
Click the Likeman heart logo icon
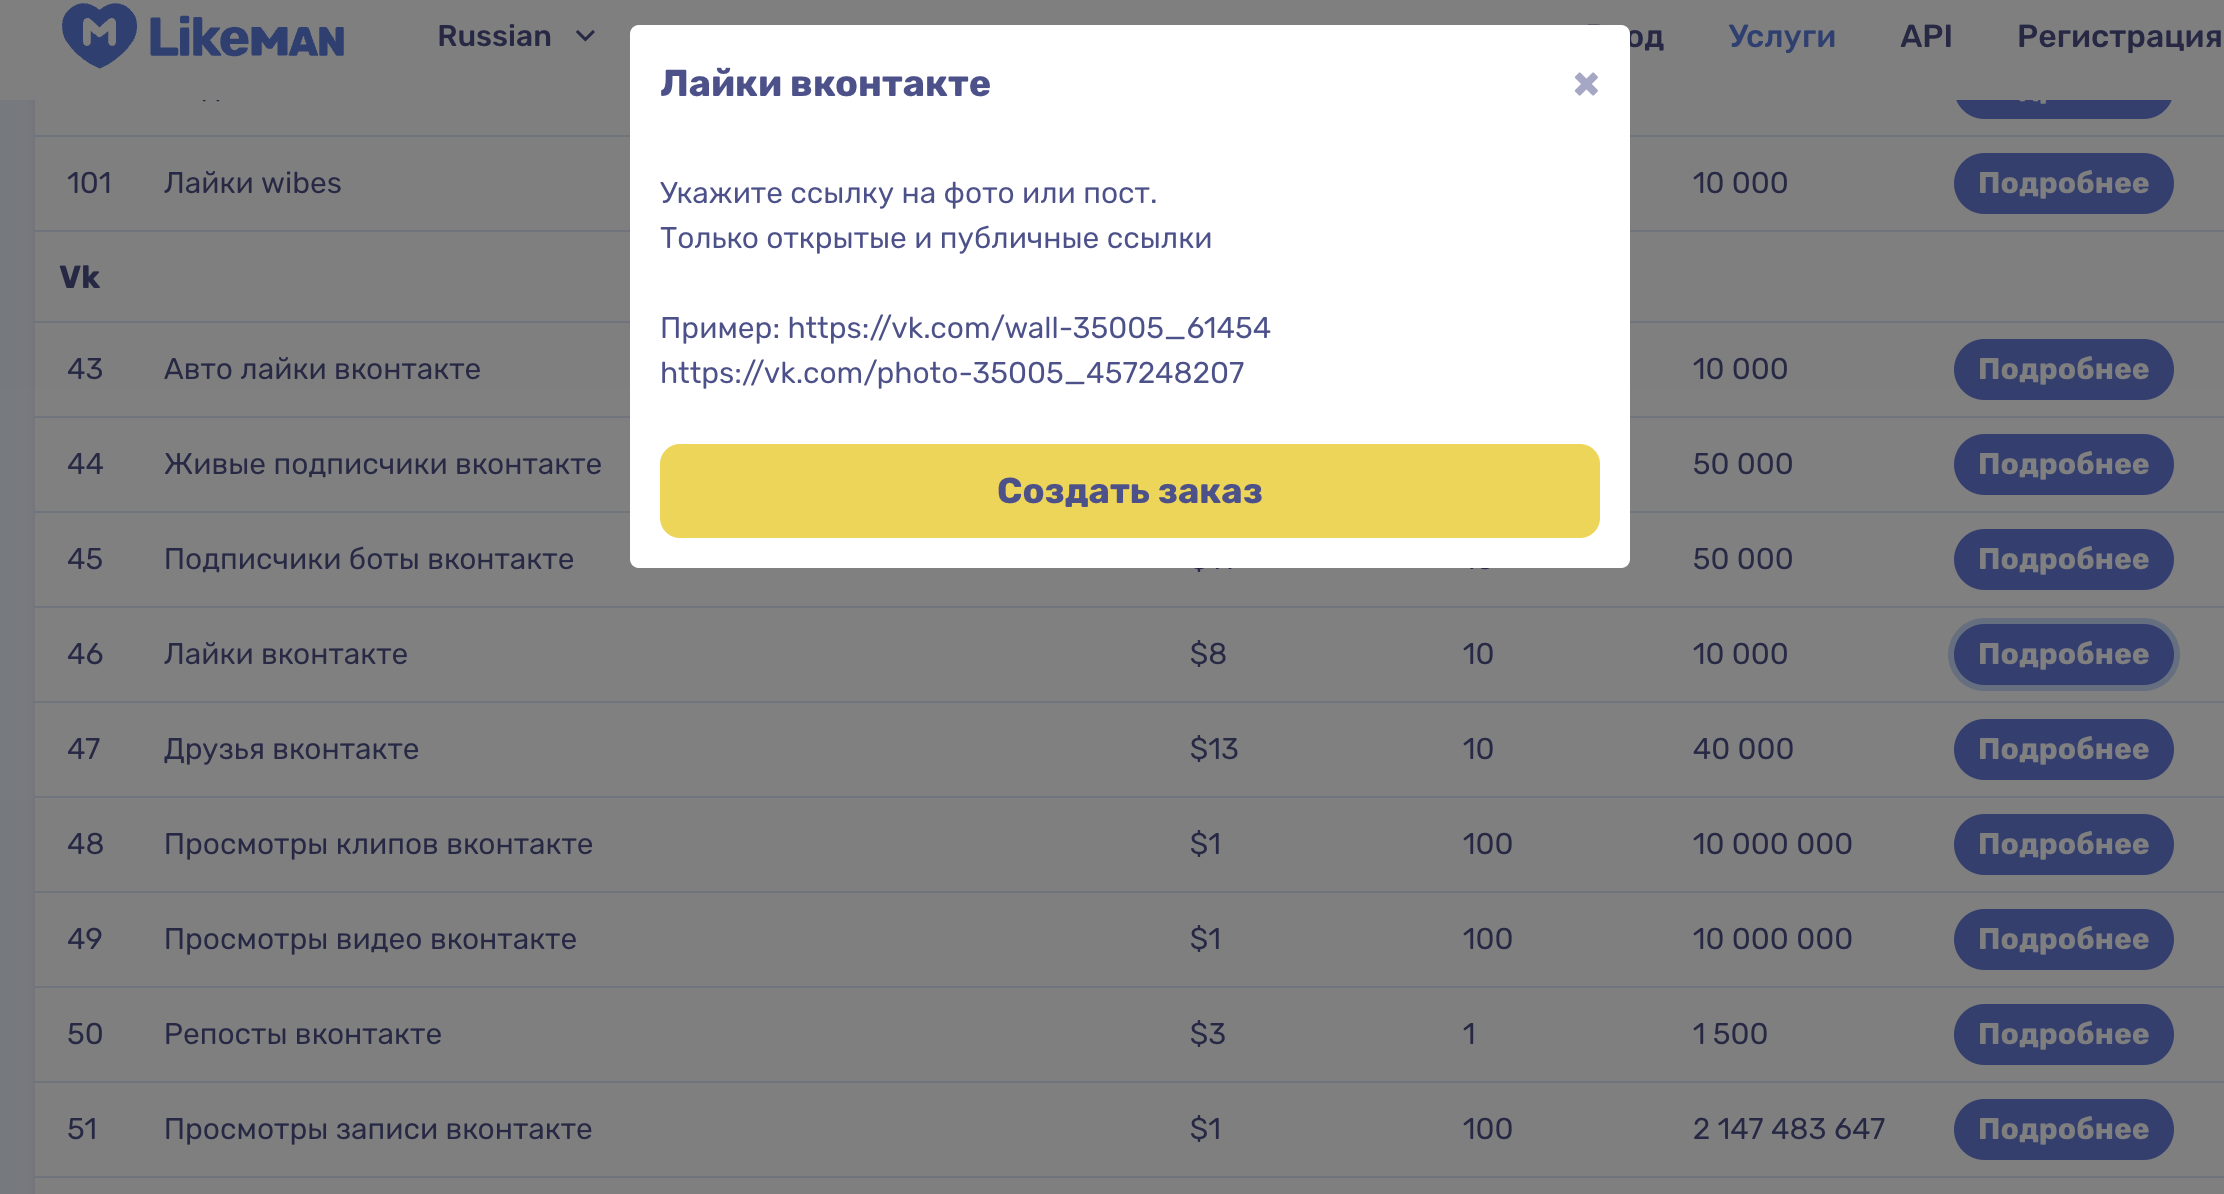click(x=99, y=35)
